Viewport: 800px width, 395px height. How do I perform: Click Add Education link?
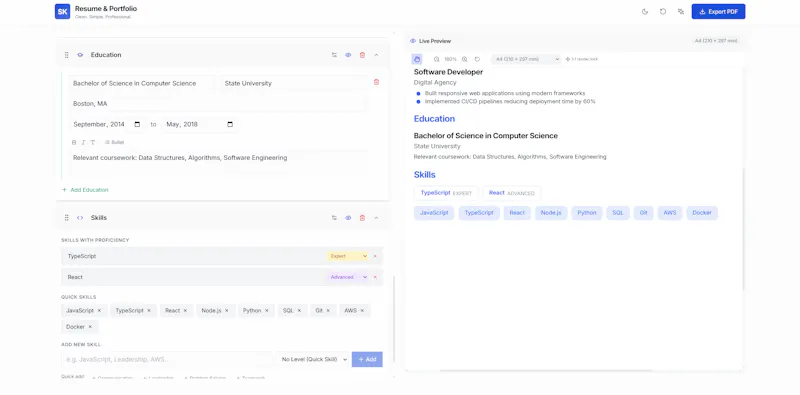point(85,190)
